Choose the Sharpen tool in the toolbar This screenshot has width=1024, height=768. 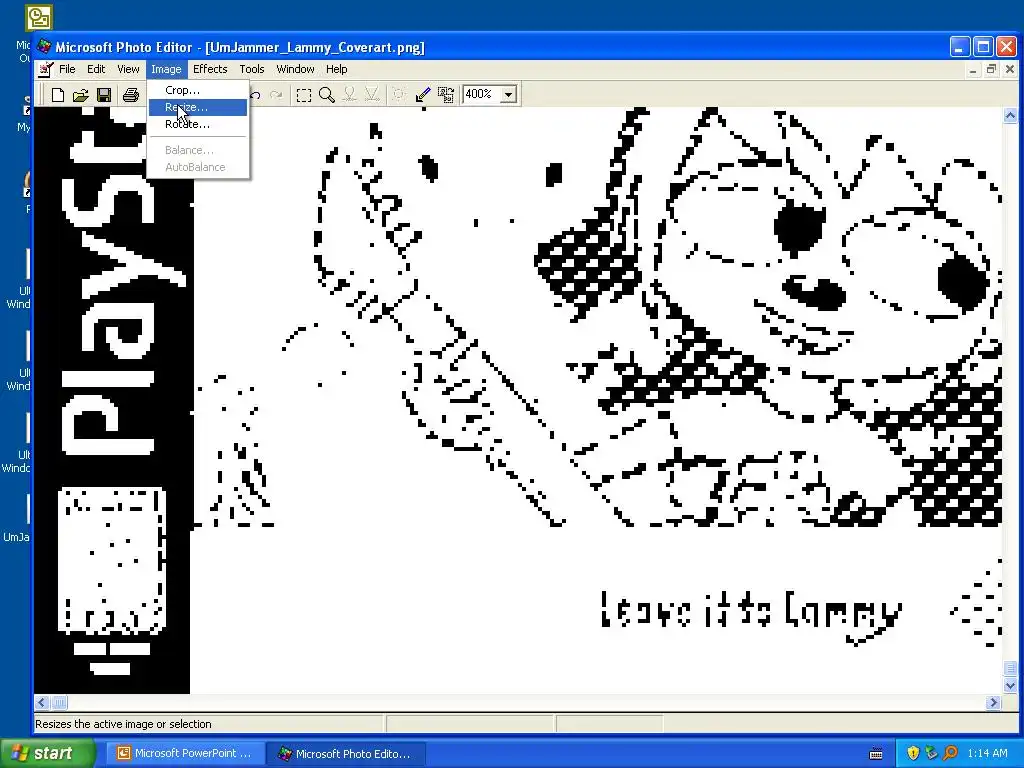tap(372, 95)
